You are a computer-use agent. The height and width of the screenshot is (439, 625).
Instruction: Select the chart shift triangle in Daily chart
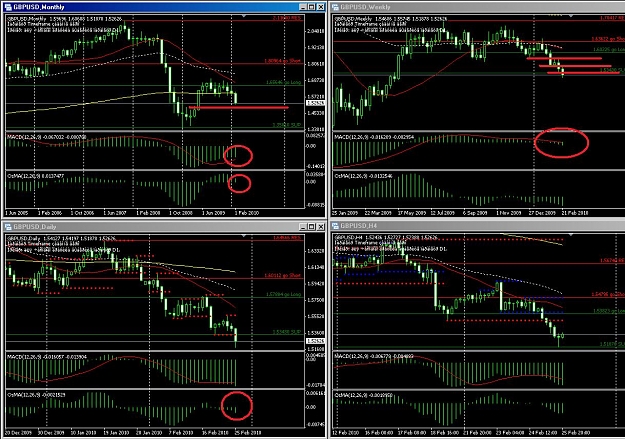(x=244, y=236)
